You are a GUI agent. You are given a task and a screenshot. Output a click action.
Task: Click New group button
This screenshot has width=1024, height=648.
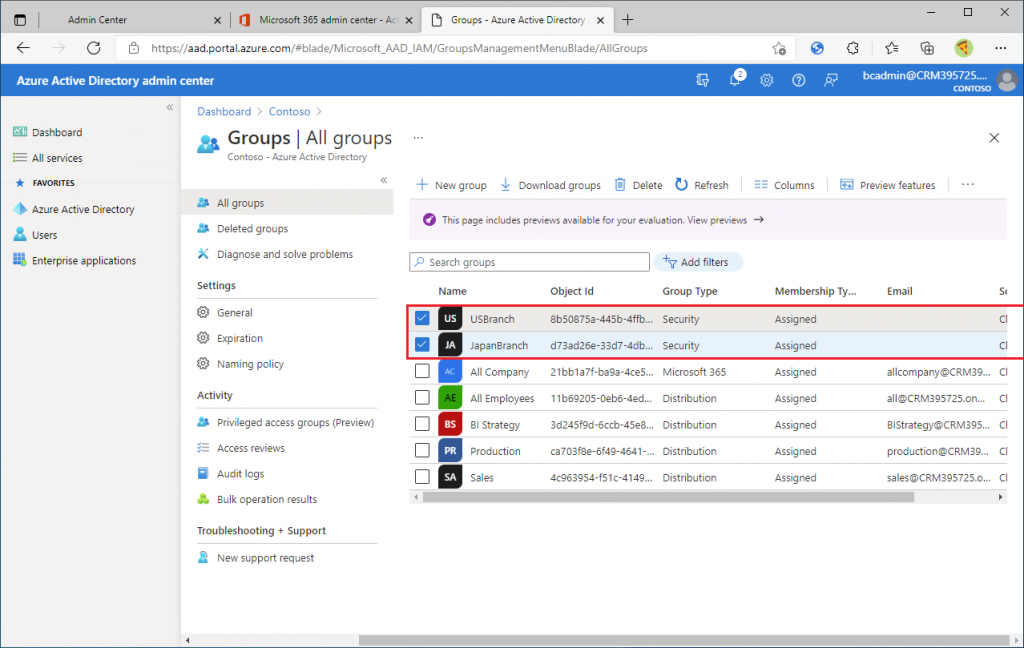pos(451,185)
